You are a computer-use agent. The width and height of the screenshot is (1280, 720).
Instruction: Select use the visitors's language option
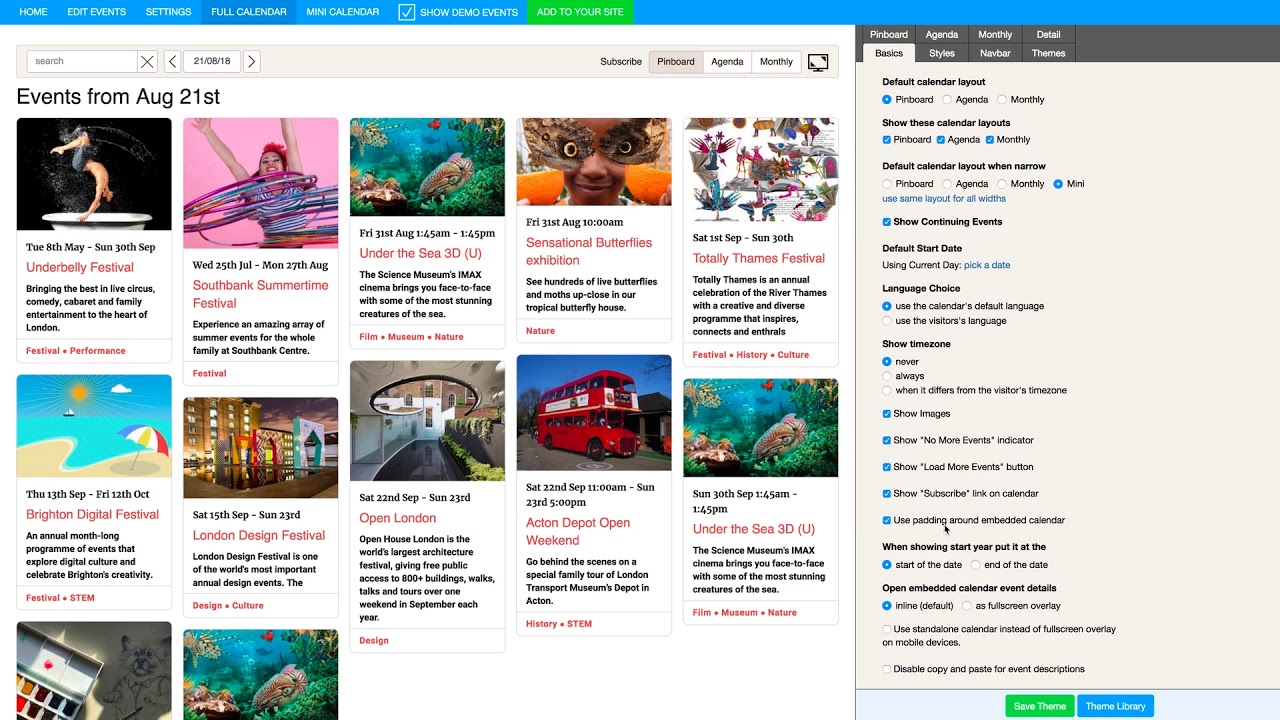point(887,321)
